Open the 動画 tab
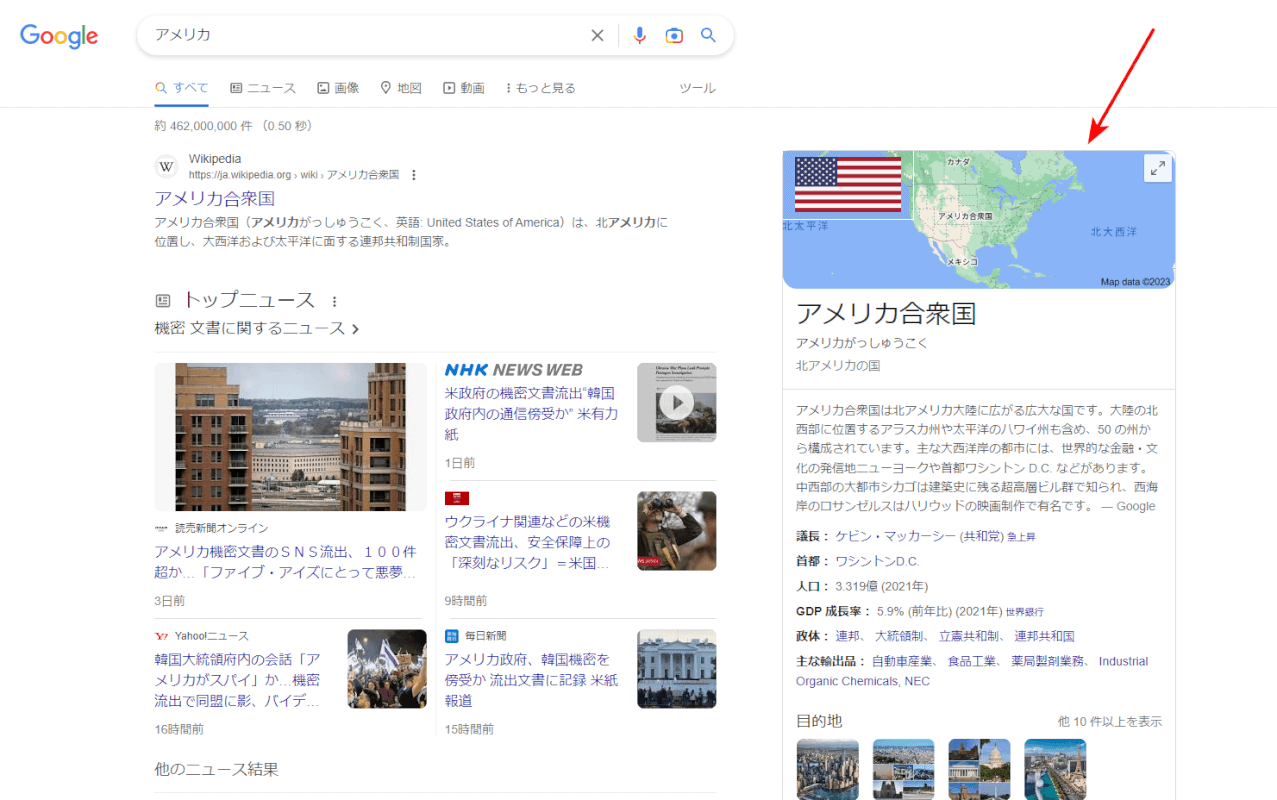1277x800 pixels. tap(464, 88)
